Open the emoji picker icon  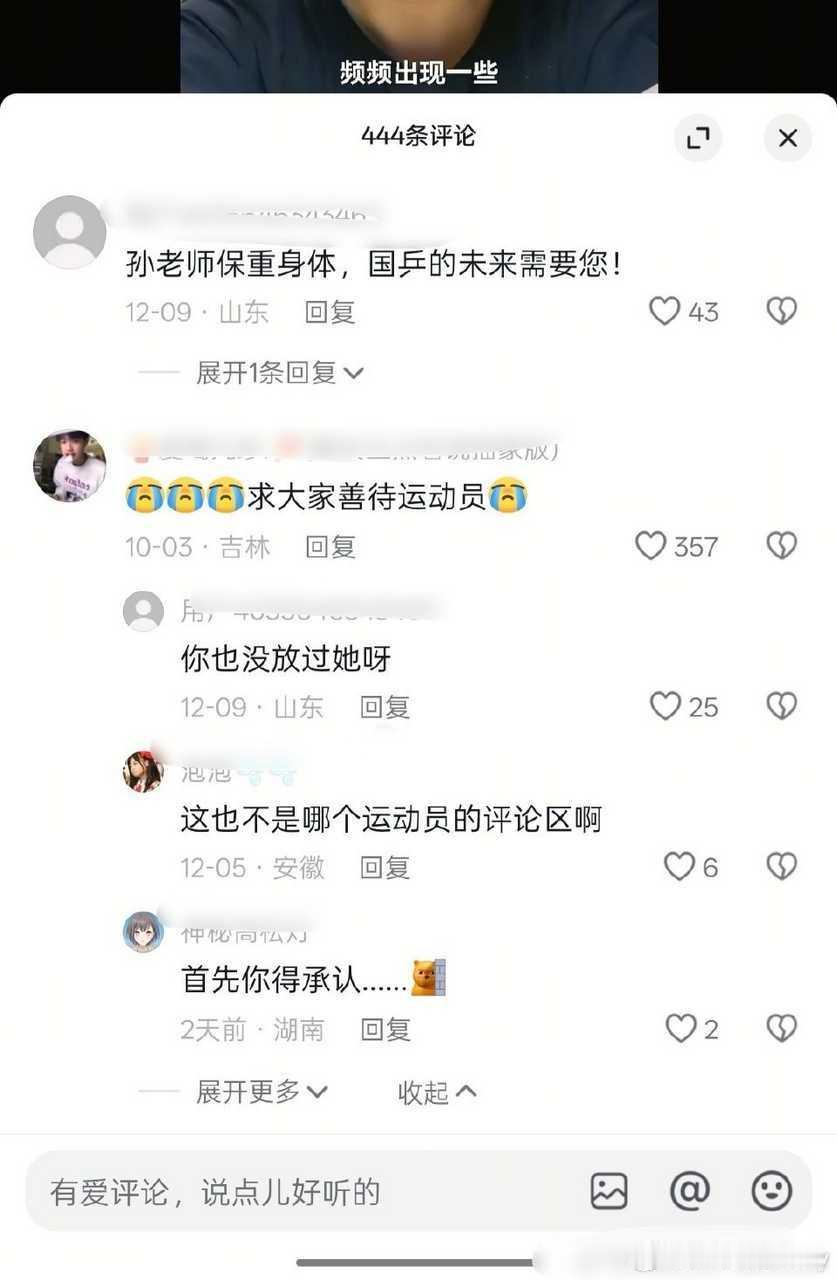(771, 1191)
